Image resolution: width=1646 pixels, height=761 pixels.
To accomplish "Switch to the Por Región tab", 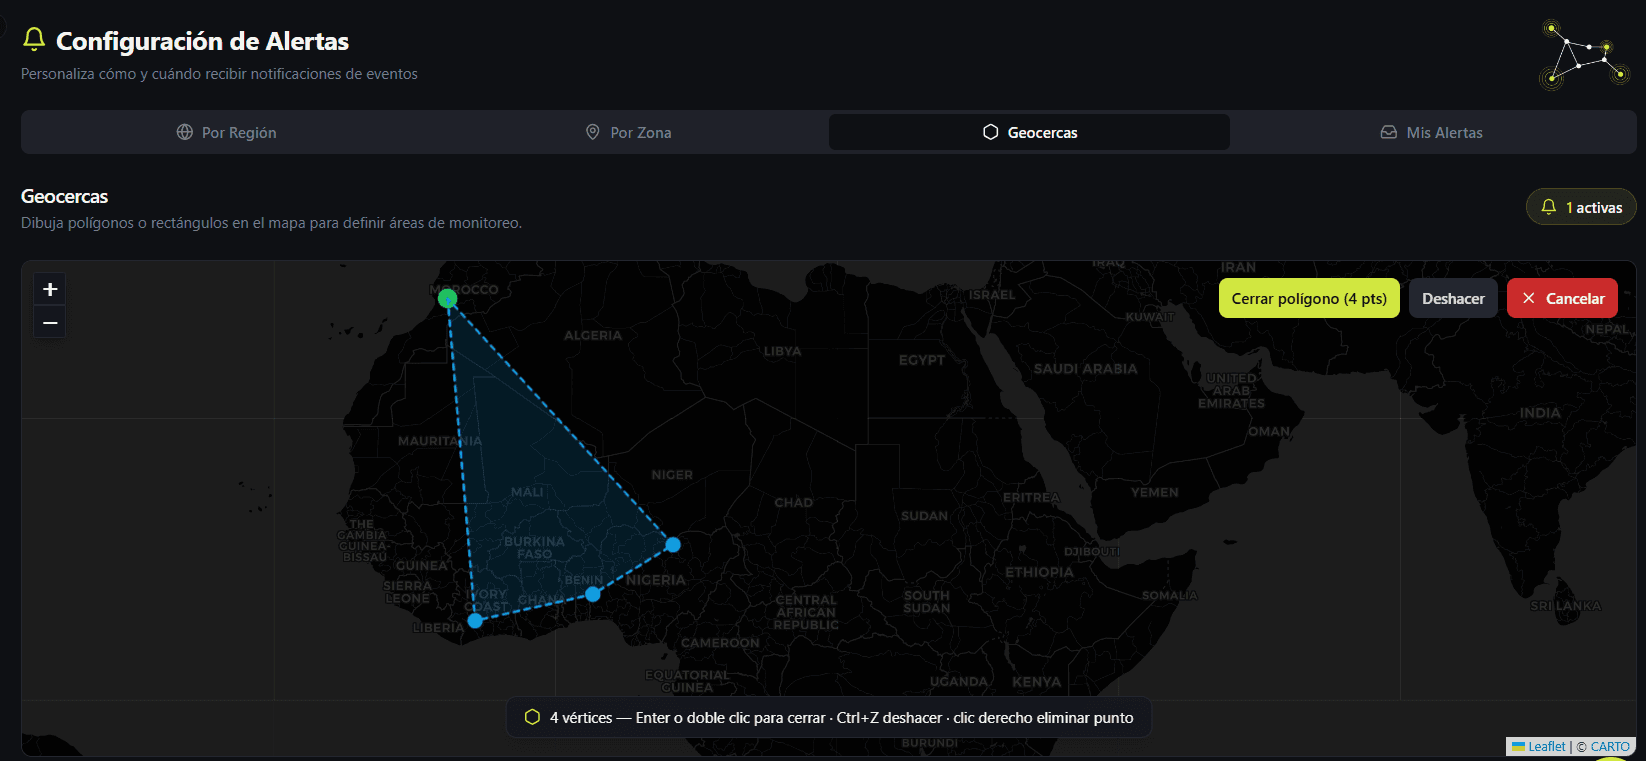I will coord(226,132).
